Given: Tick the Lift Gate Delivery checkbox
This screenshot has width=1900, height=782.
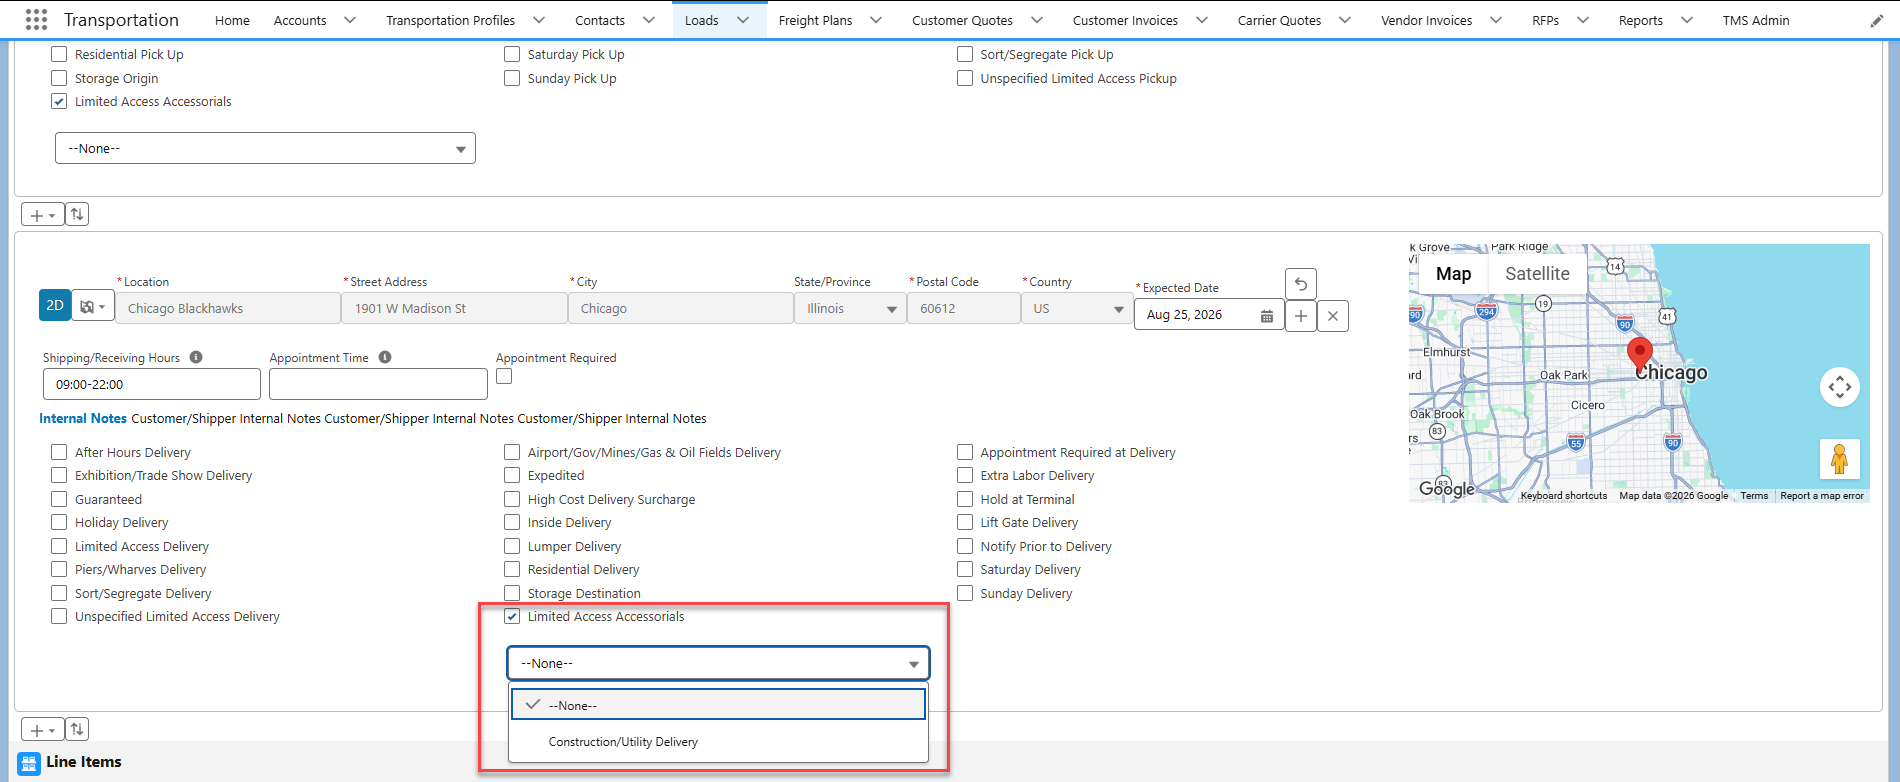Looking at the screenshot, I should (x=965, y=522).
